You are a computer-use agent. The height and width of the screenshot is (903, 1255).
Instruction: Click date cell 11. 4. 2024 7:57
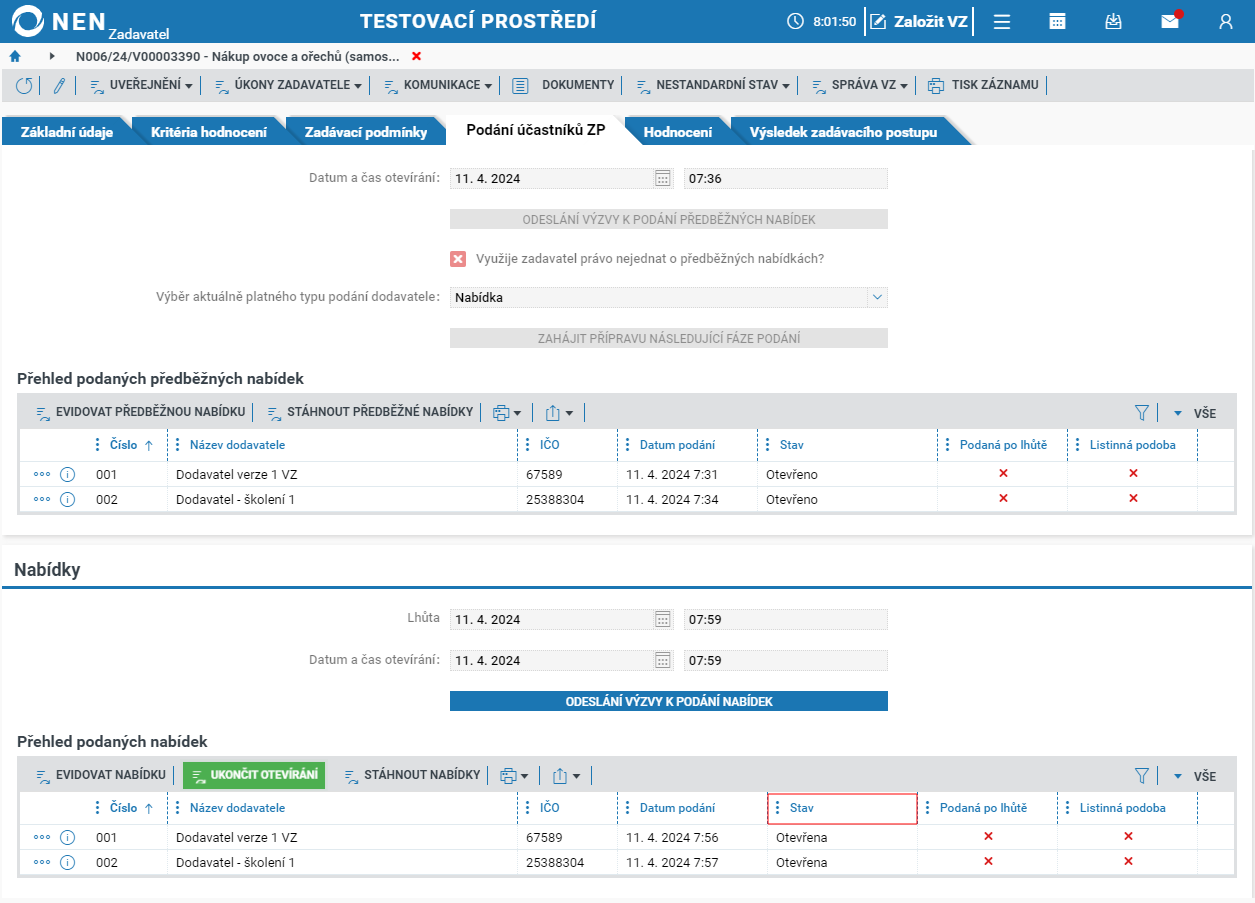point(672,862)
